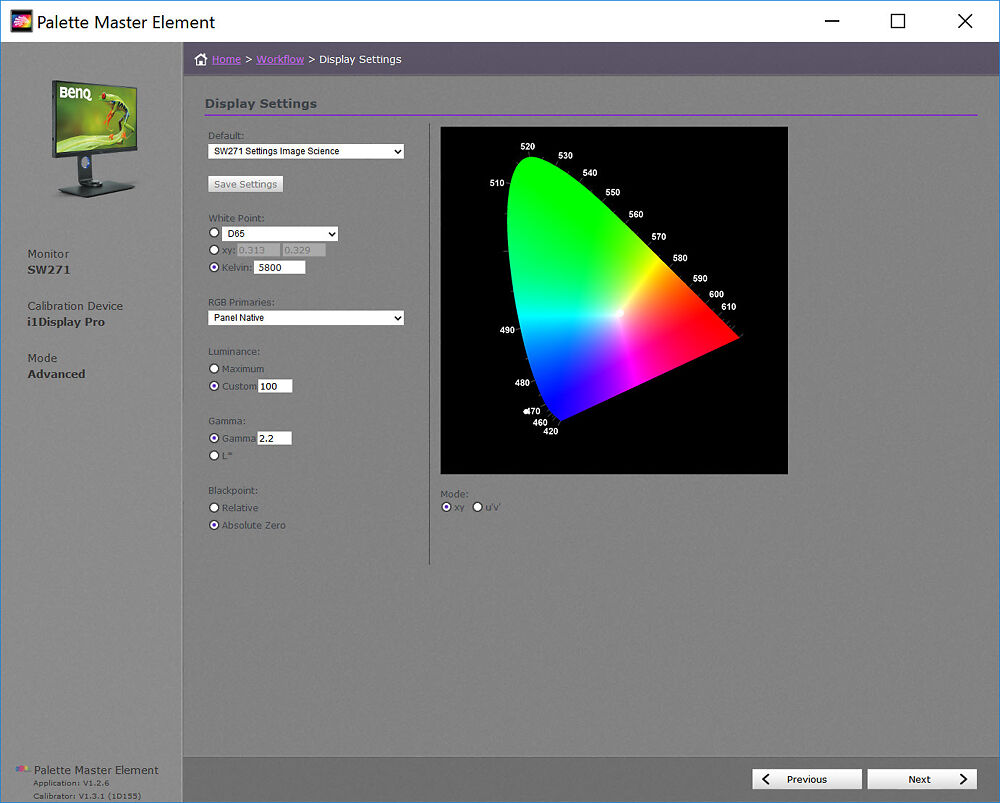This screenshot has height=803, width=1000.
Task: Select the xy white point option
Action: point(214,250)
